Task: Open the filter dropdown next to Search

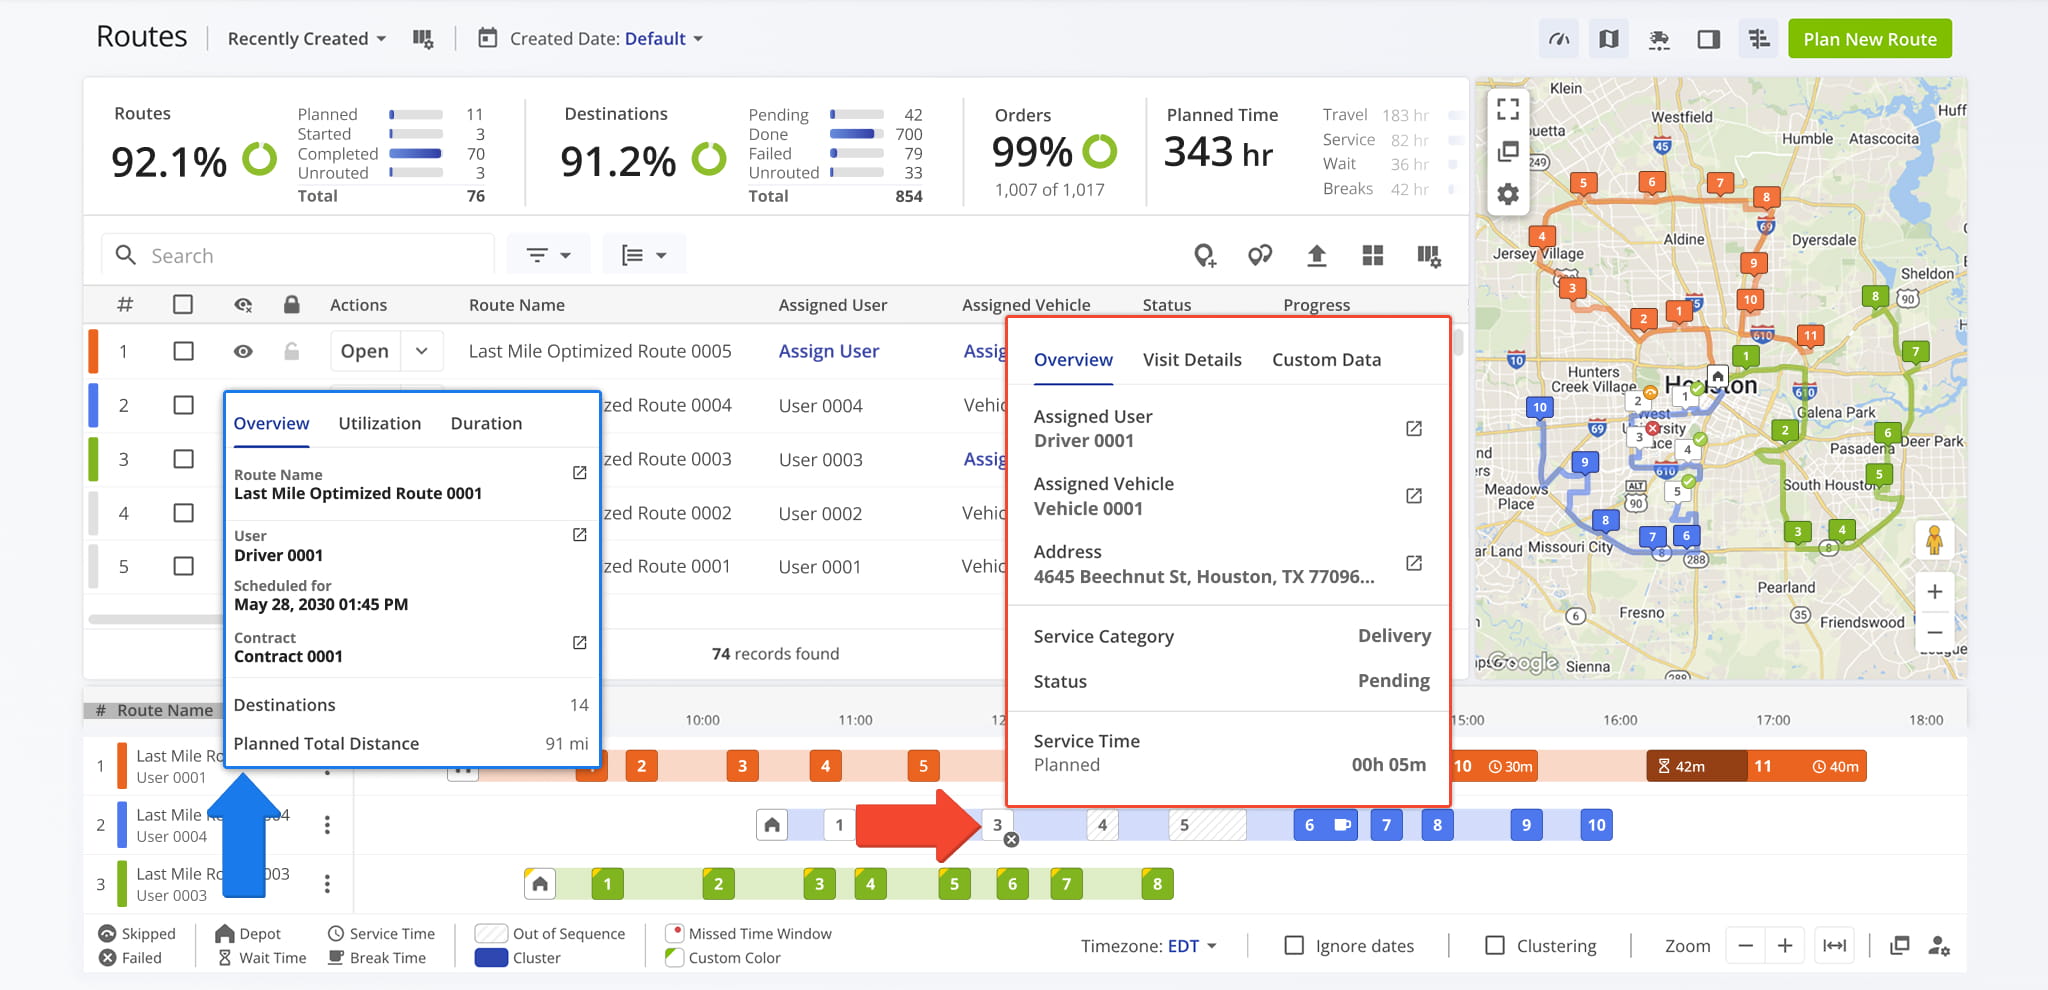Action: [x=548, y=255]
